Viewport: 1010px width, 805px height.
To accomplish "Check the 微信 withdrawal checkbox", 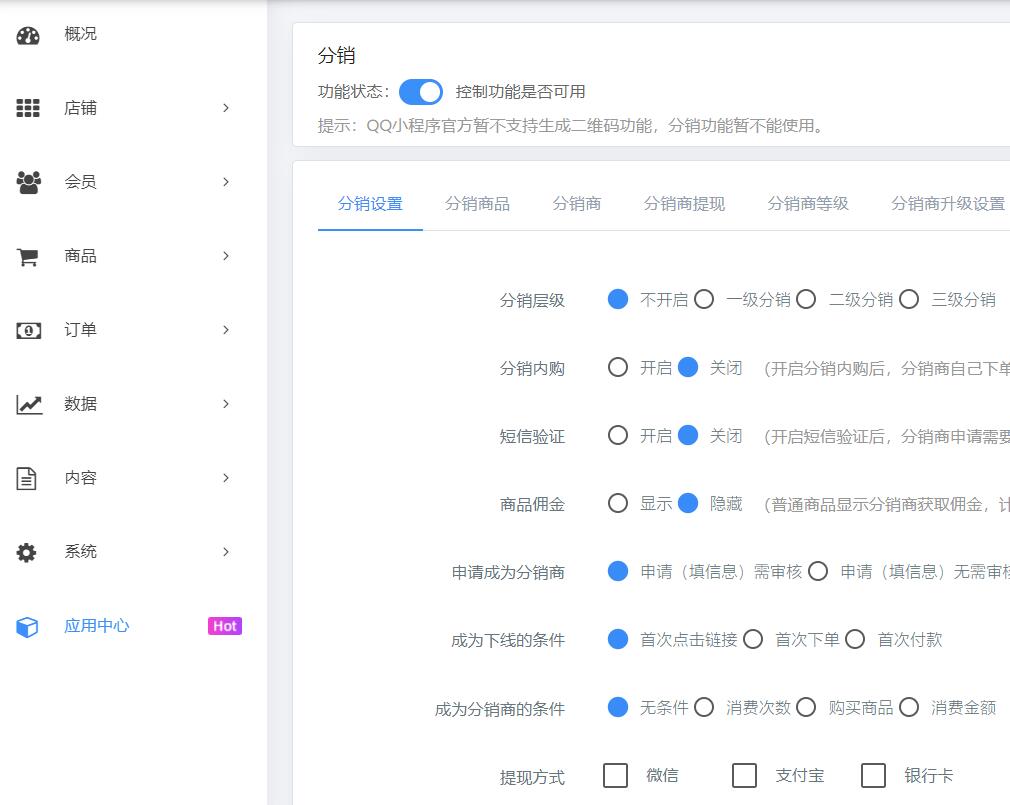I will click(x=616, y=775).
